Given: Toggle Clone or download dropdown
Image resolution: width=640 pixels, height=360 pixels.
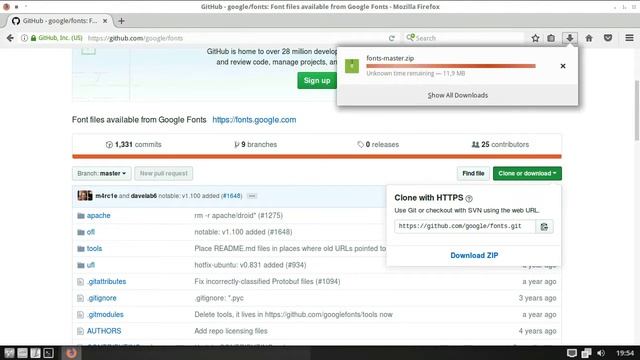Looking at the screenshot, I should pos(527,173).
